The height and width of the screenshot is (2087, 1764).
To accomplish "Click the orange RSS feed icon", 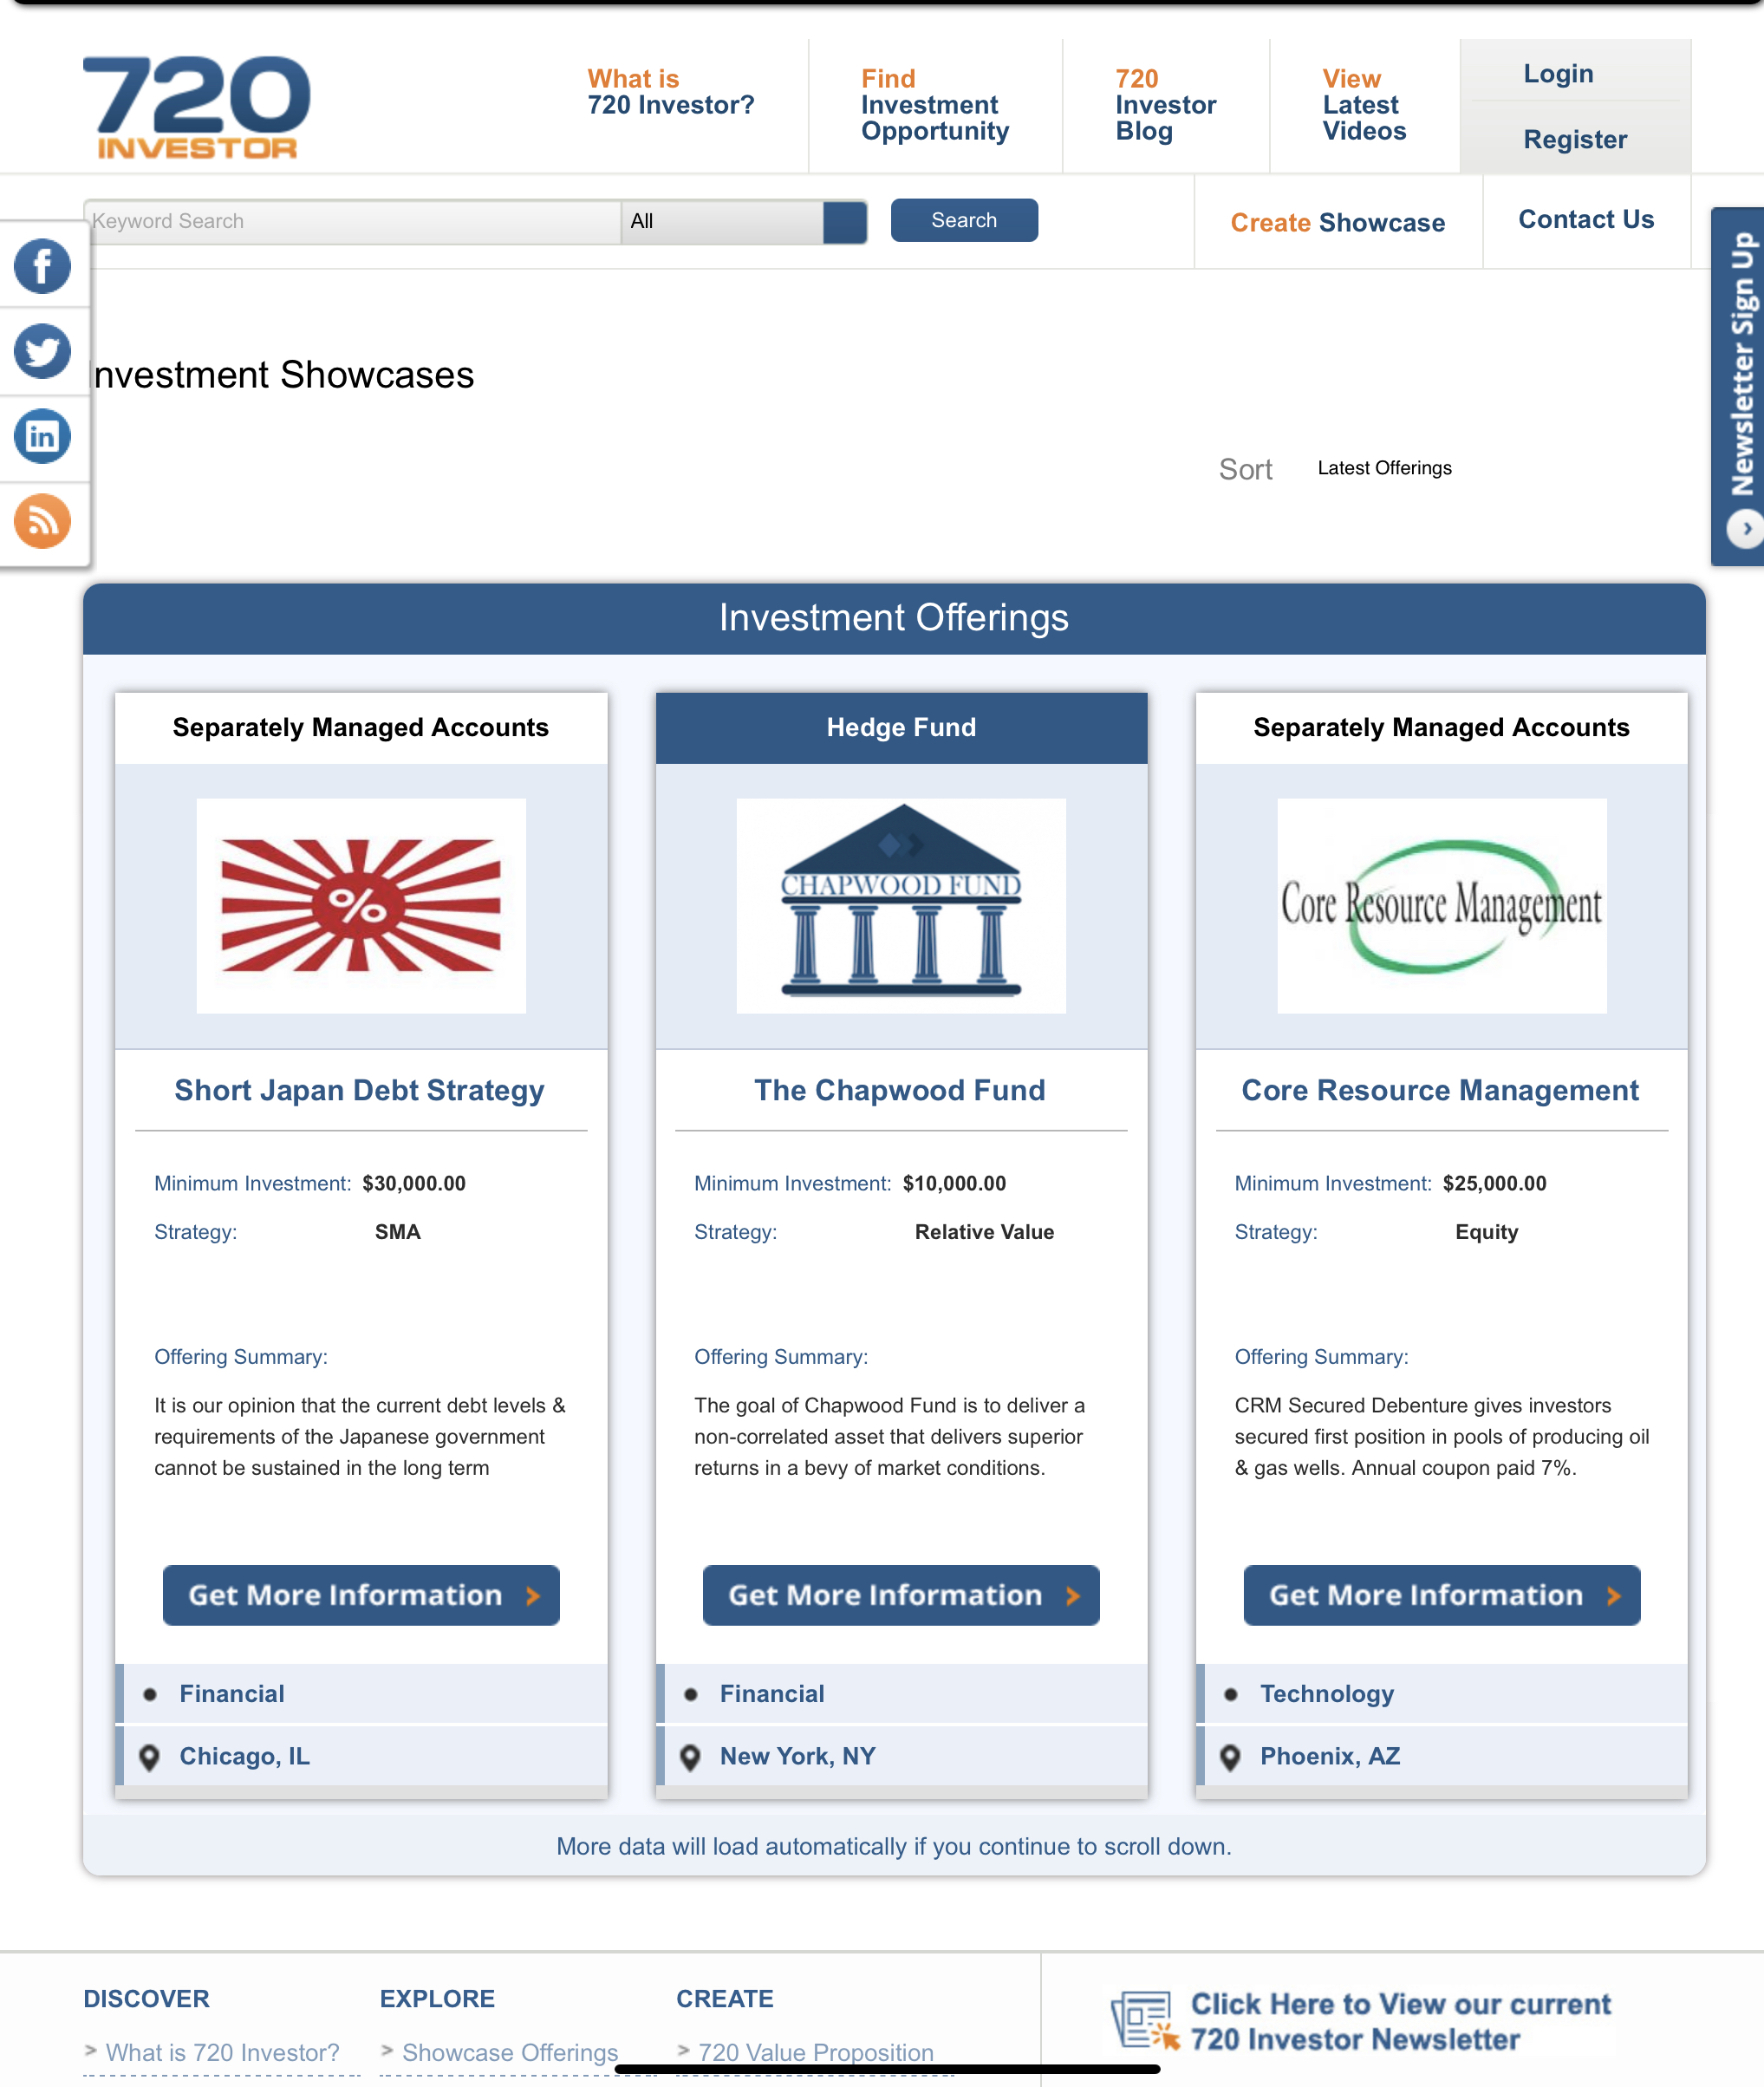I will click(x=42, y=521).
